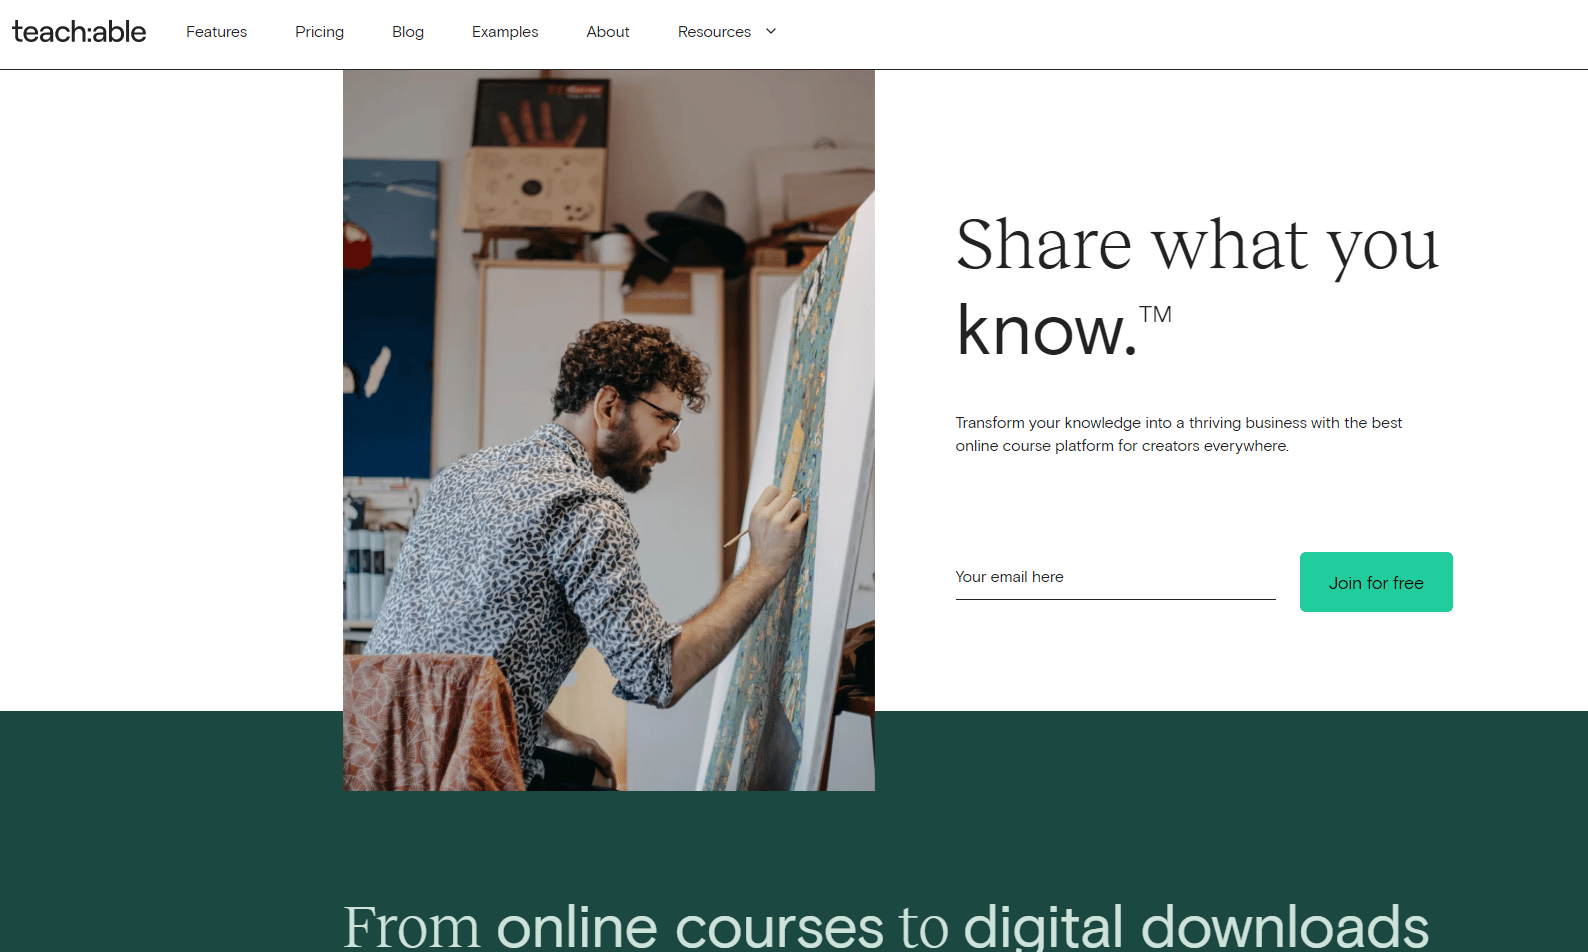Focus the 'Your email here' field
This screenshot has height=952, width=1588.
coord(1115,577)
